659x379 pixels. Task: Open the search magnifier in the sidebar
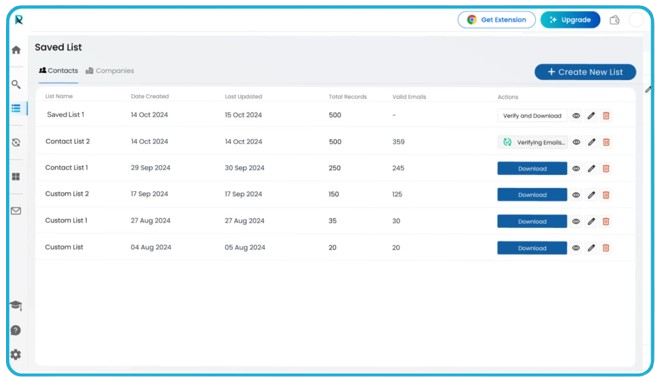pyautogui.click(x=16, y=84)
